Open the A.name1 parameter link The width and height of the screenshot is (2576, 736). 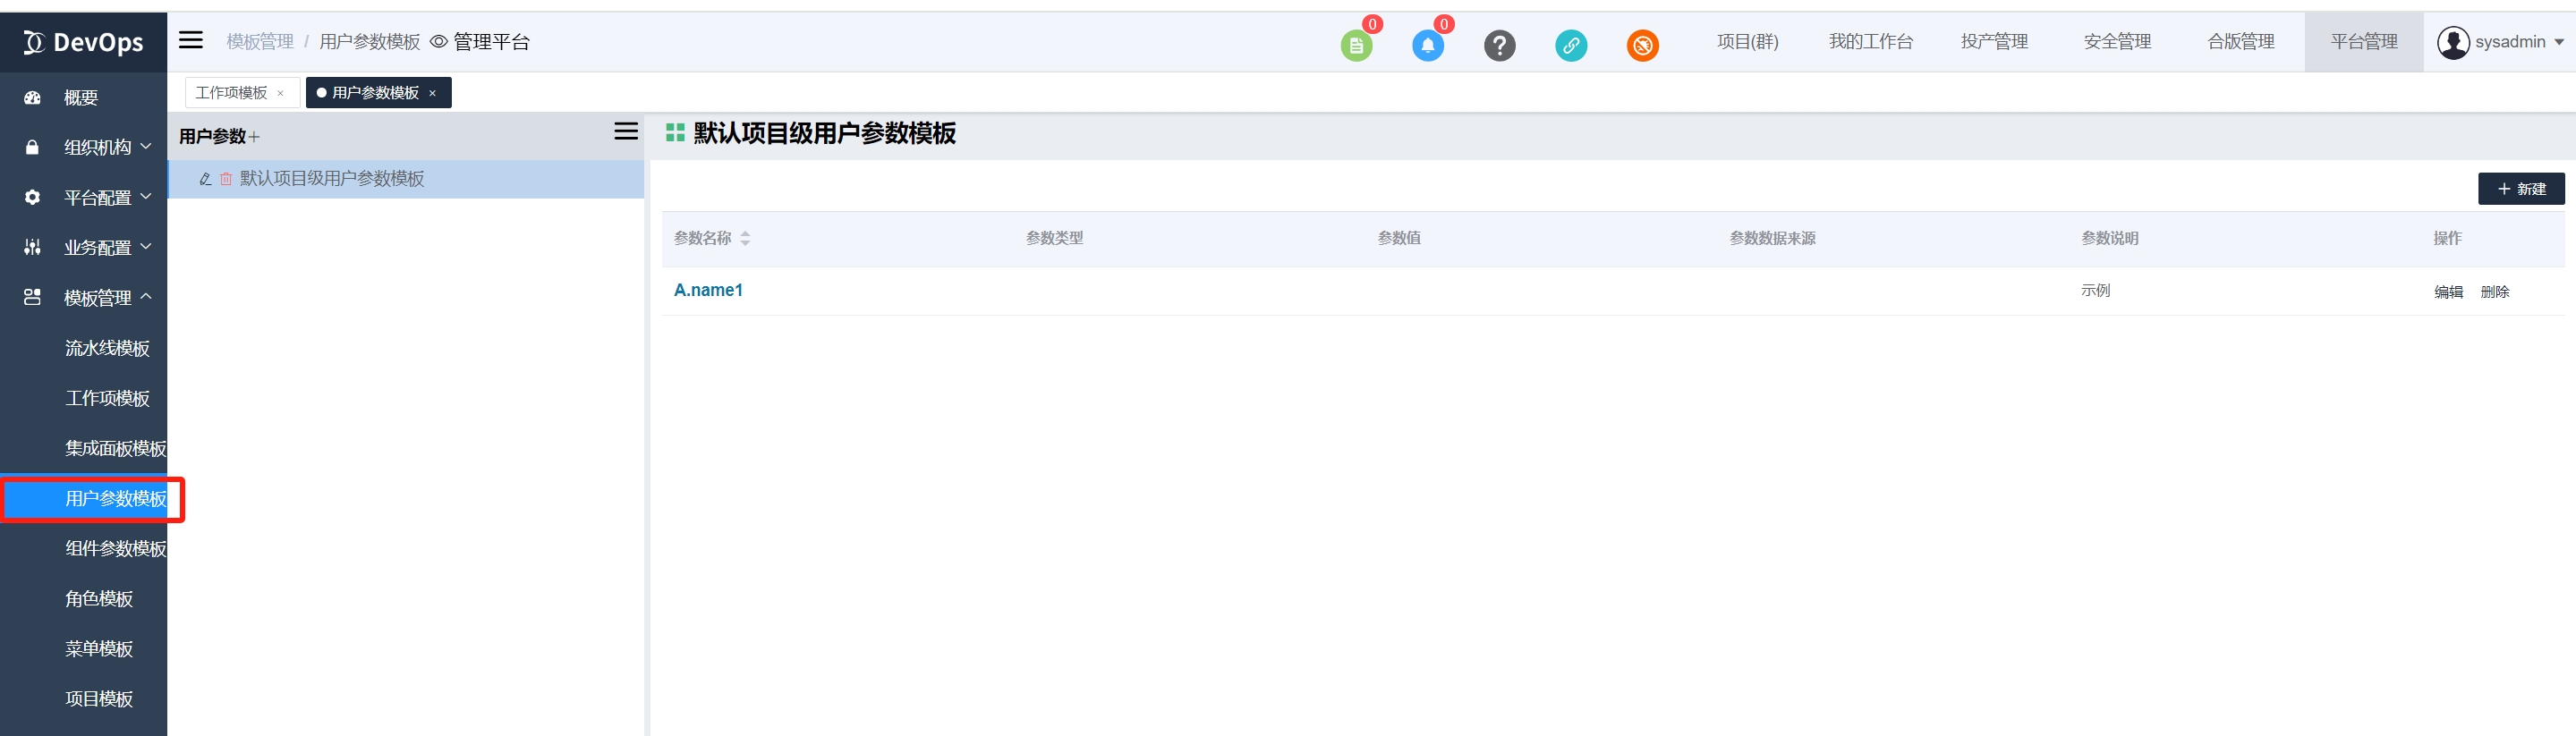pos(708,290)
